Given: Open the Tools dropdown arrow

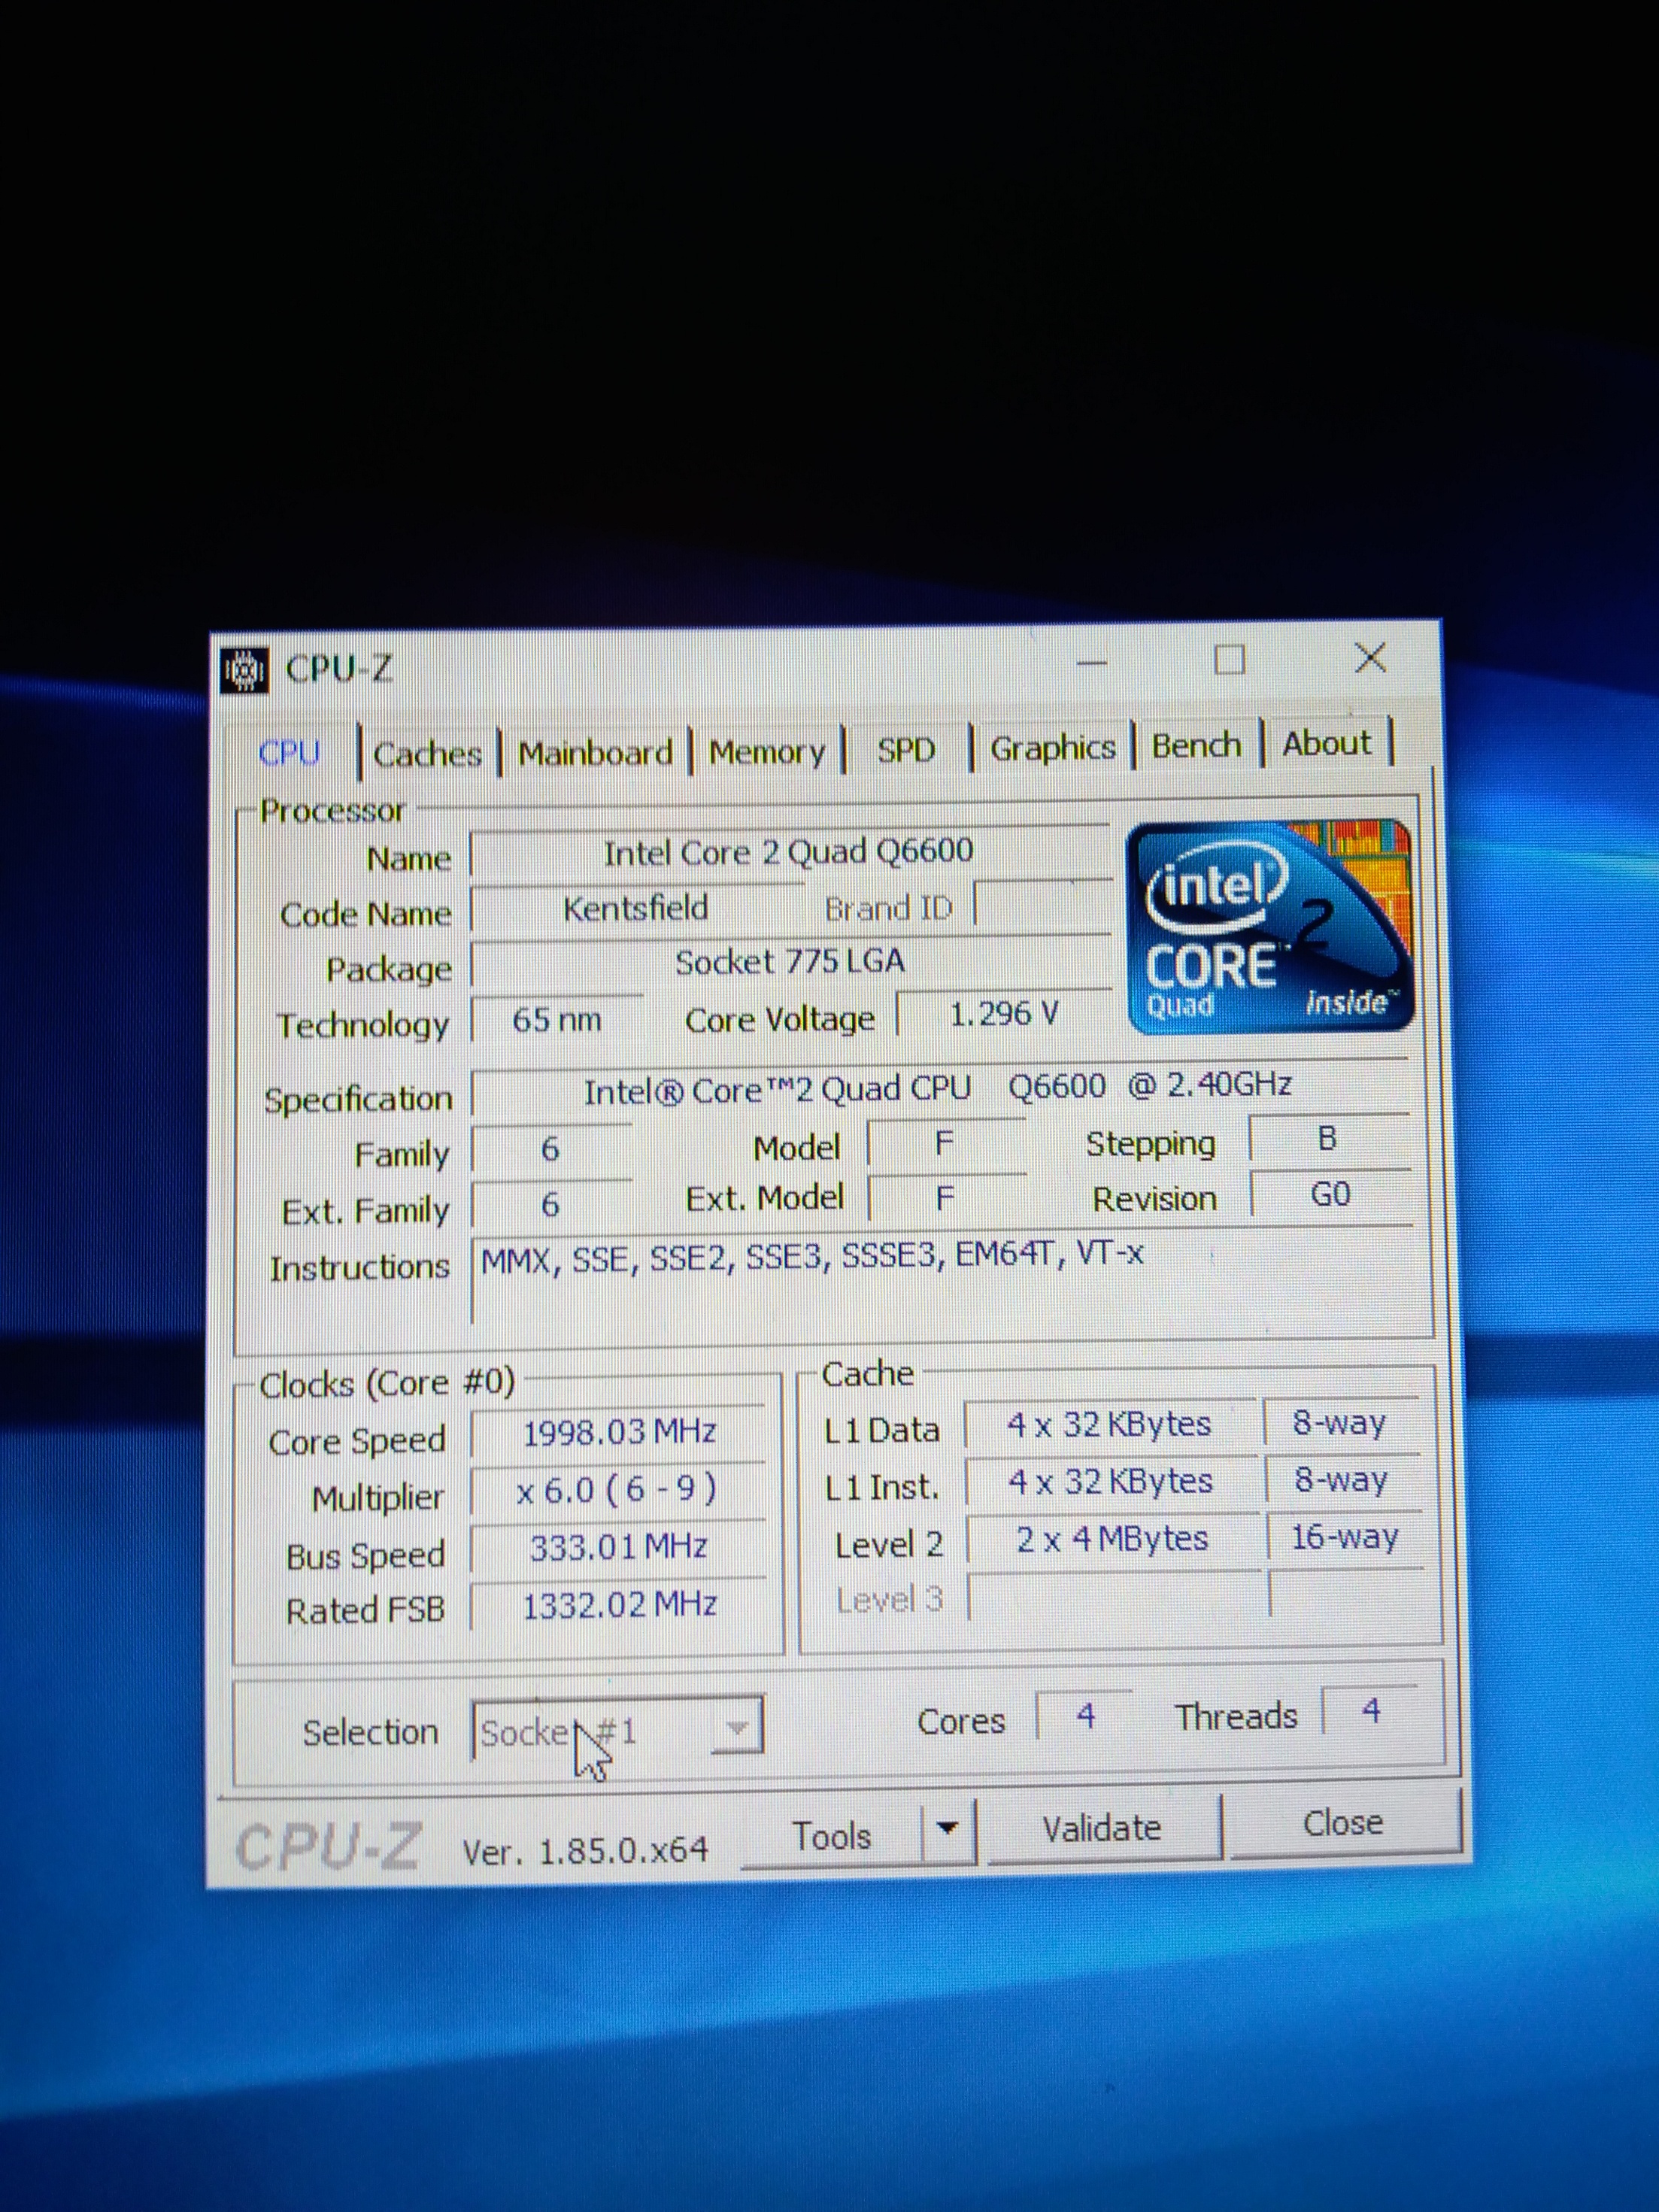Looking at the screenshot, I should tap(947, 1829).
